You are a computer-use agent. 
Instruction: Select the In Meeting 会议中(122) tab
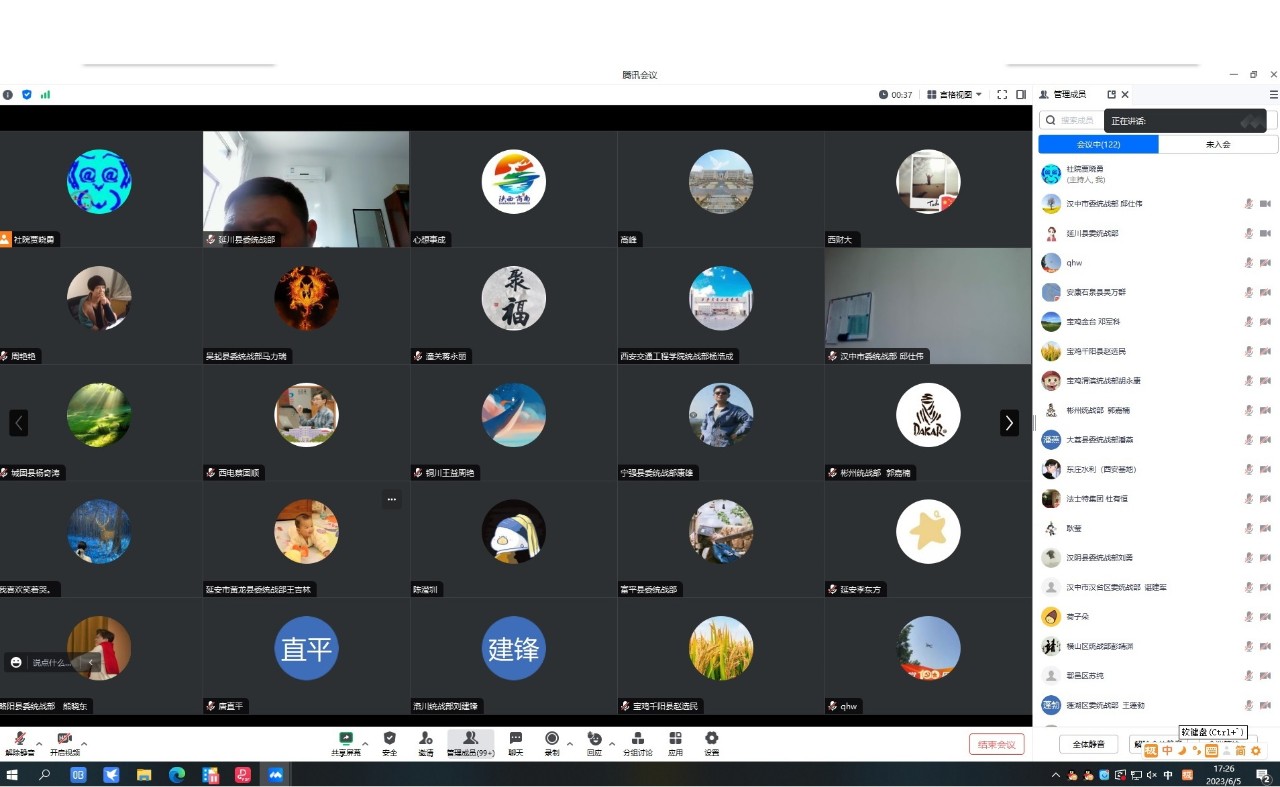(1098, 145)
